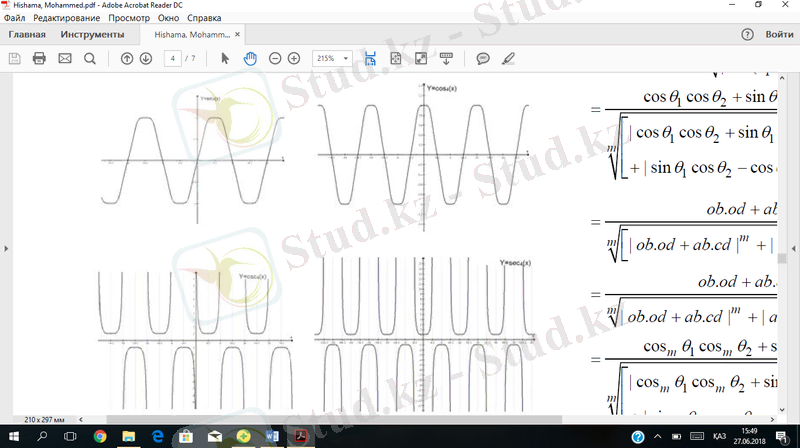Open the Редактирование menu
800x448 pixels.
(x=66, y=18)
